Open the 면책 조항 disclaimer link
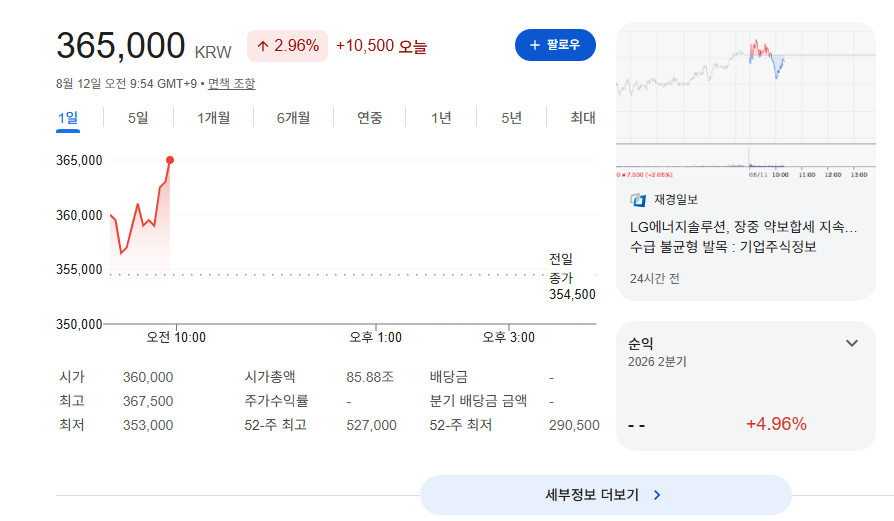 tap(231, 84)
